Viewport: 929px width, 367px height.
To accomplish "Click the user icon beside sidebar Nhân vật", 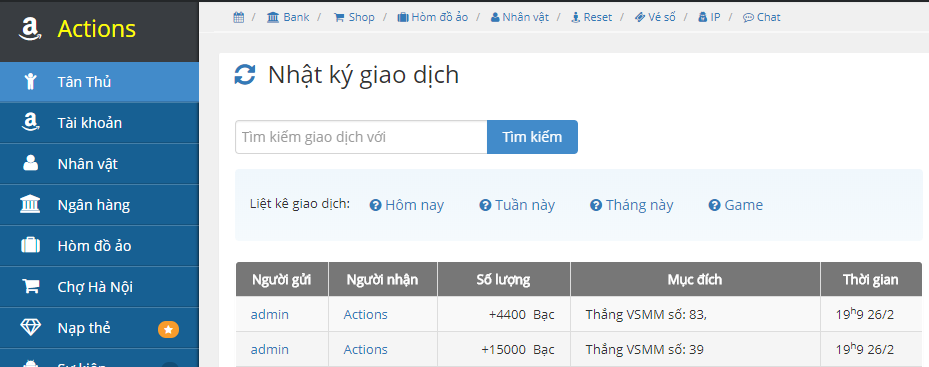I will click(30, 164).
